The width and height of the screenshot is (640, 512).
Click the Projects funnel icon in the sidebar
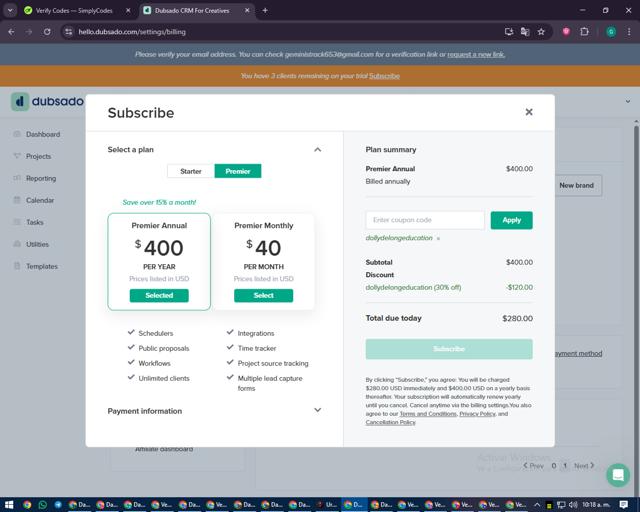pos(17,156)
